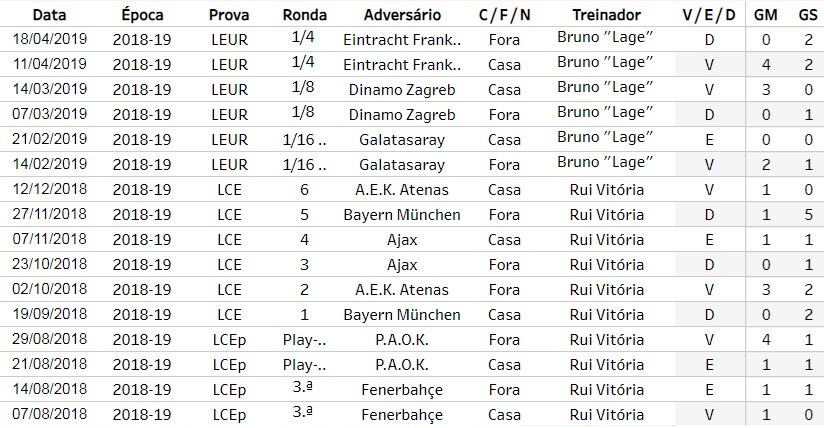
Task: Click Dinamo Zagreb in the 14/03/2019 row
Action: 401,90
